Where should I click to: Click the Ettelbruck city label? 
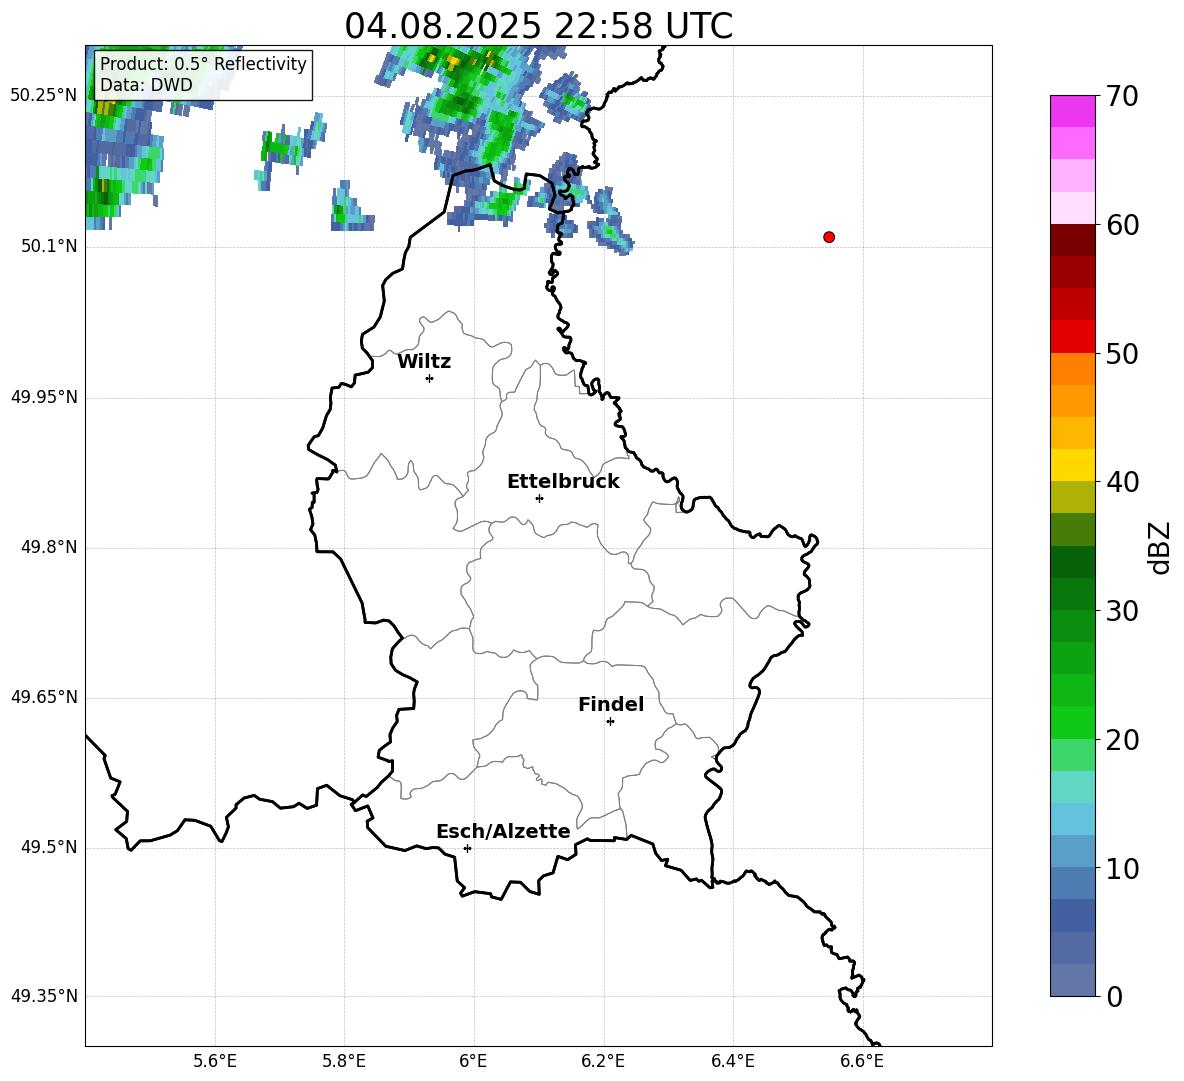click(x=563, y=482)
